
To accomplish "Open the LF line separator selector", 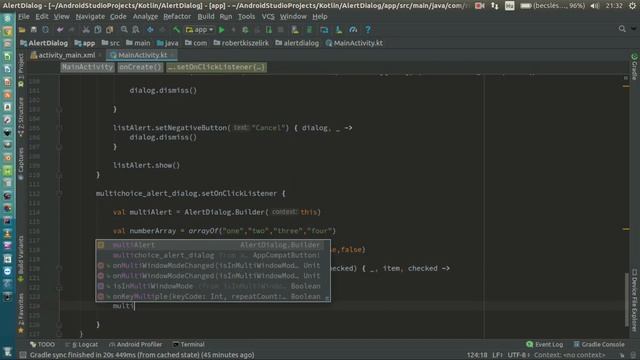I will coord(497,355).
